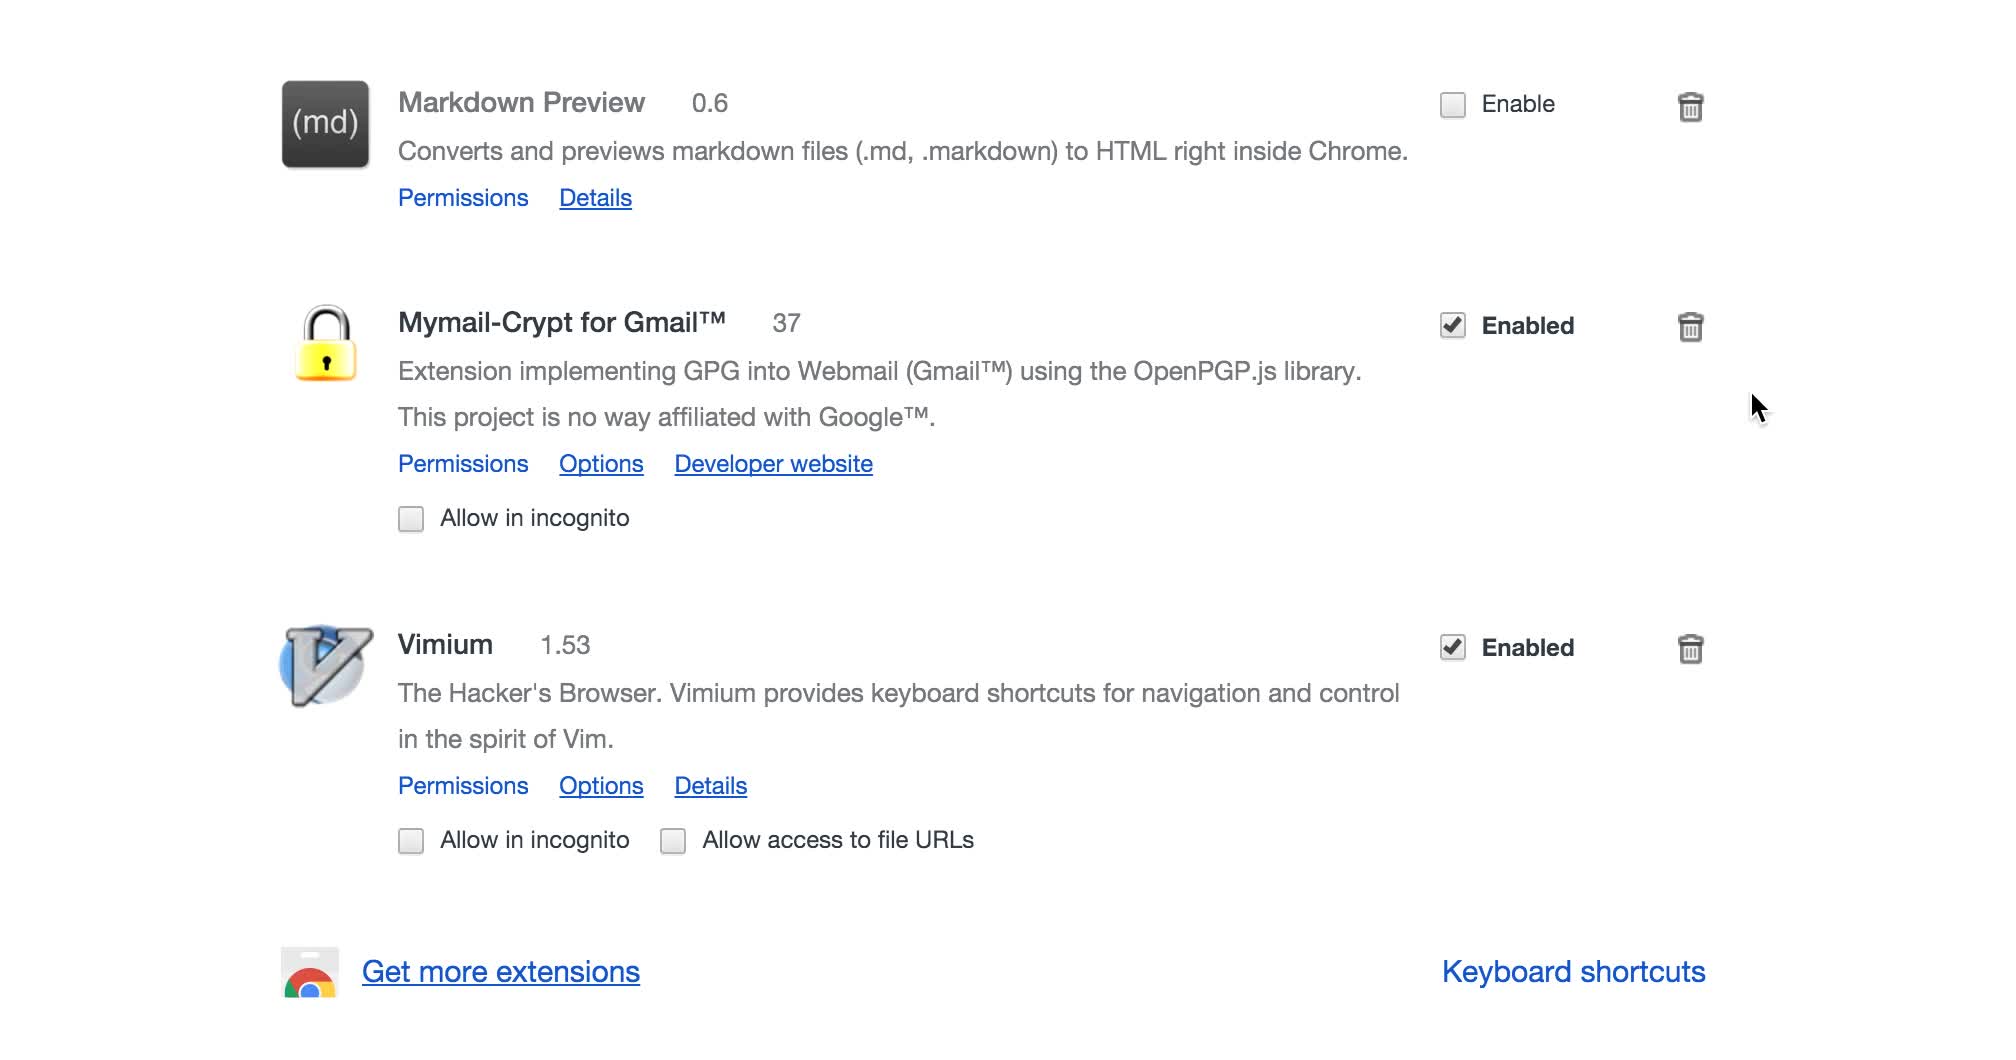Screen dimensions: 2016x1060
Task: Click Mymail-Crypt version number 37
Action: point(786,324)
